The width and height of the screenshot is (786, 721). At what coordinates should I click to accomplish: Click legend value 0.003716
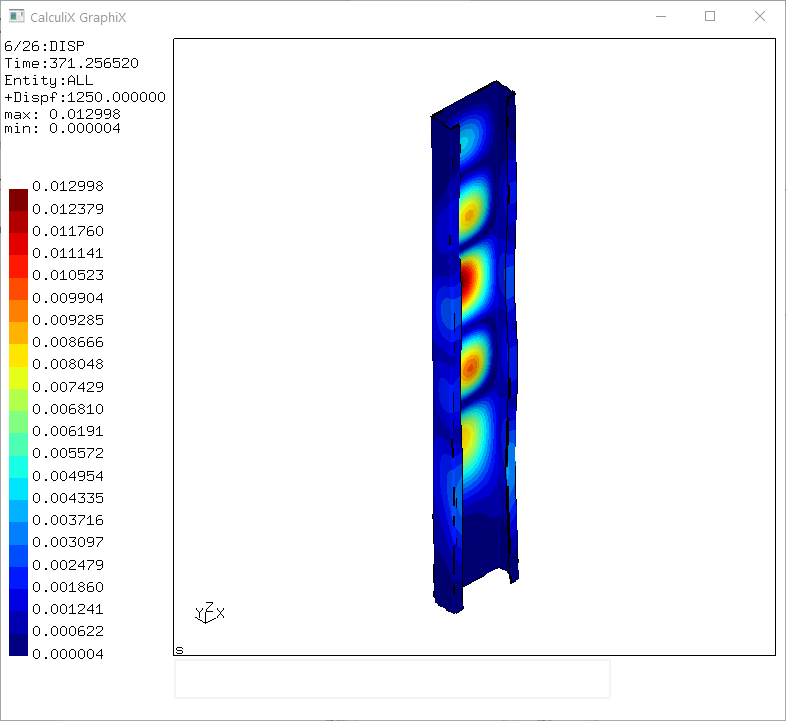pos(68,520)
